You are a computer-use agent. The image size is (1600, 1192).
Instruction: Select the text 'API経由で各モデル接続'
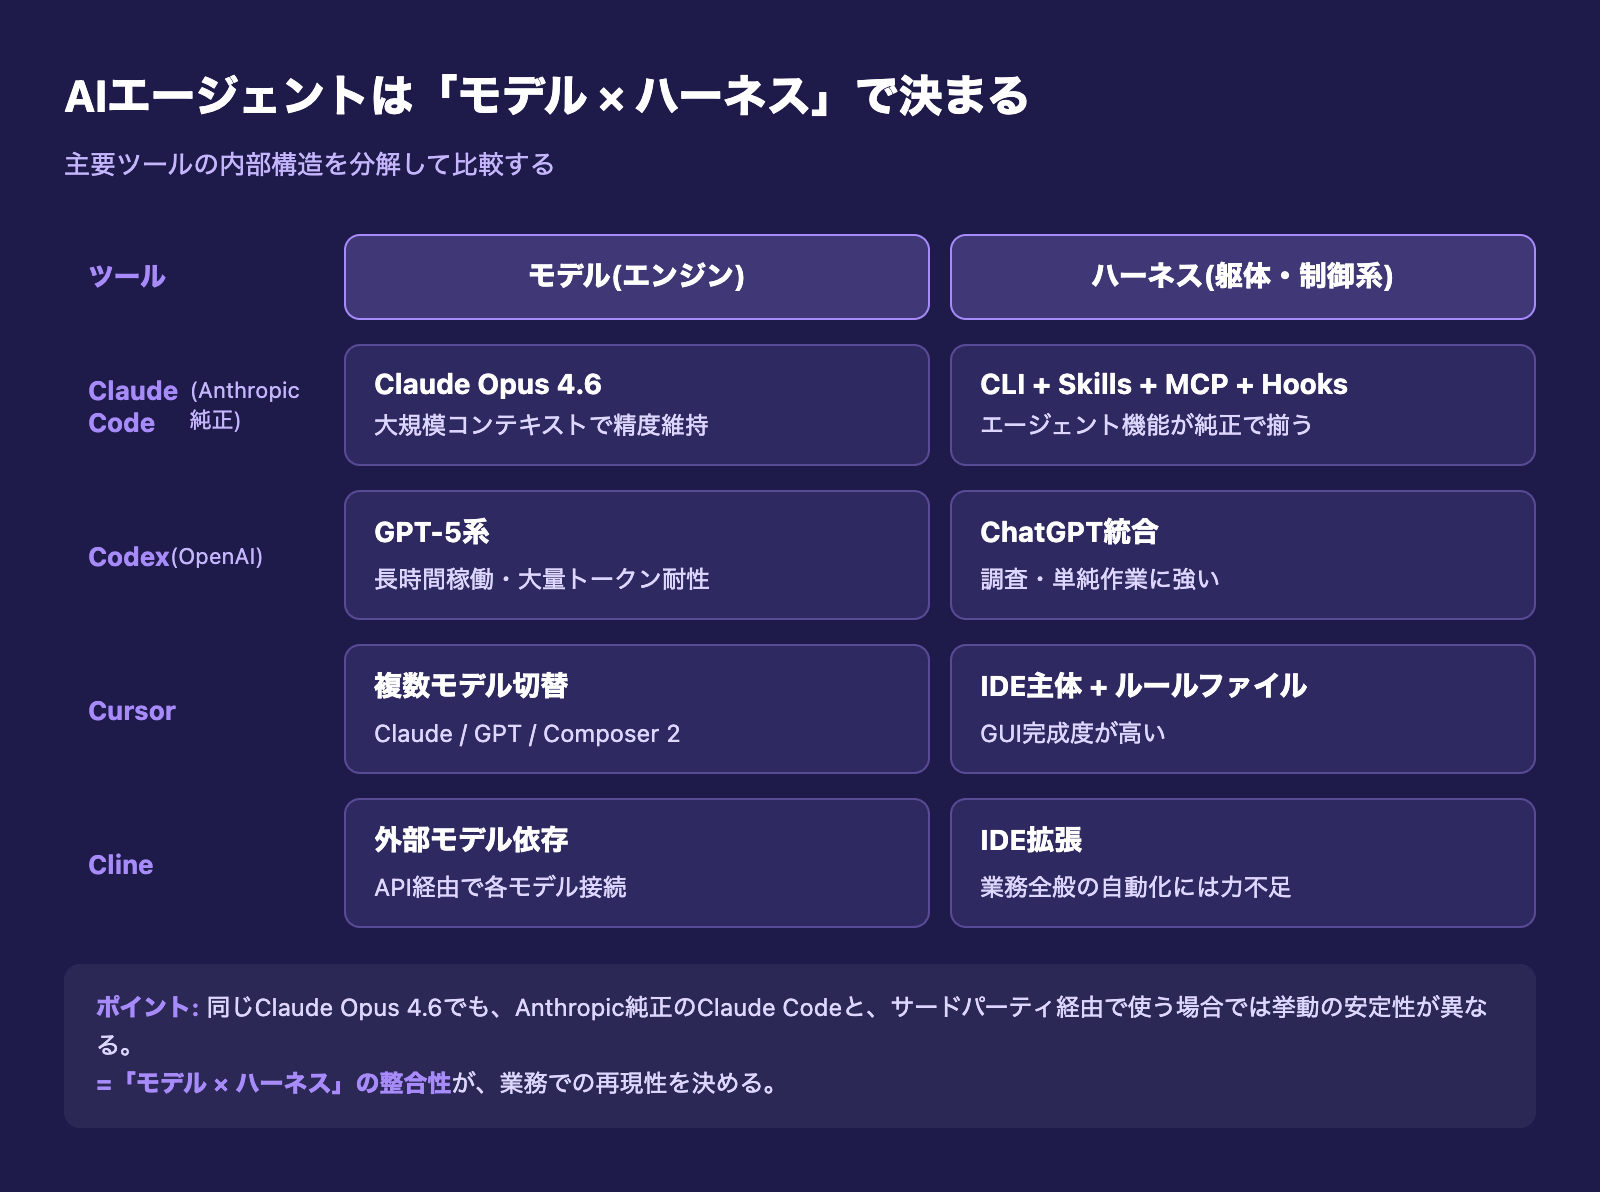500,887
